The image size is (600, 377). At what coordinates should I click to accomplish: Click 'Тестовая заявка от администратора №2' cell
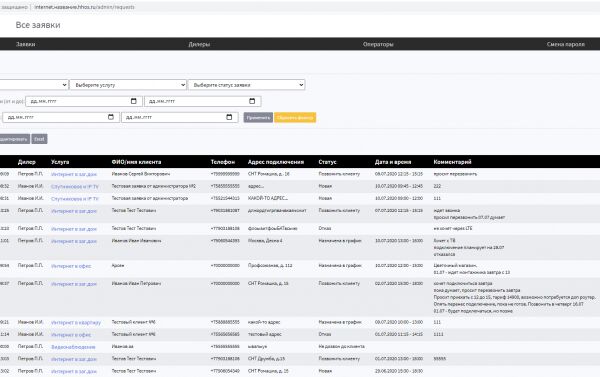click(153, 186)
